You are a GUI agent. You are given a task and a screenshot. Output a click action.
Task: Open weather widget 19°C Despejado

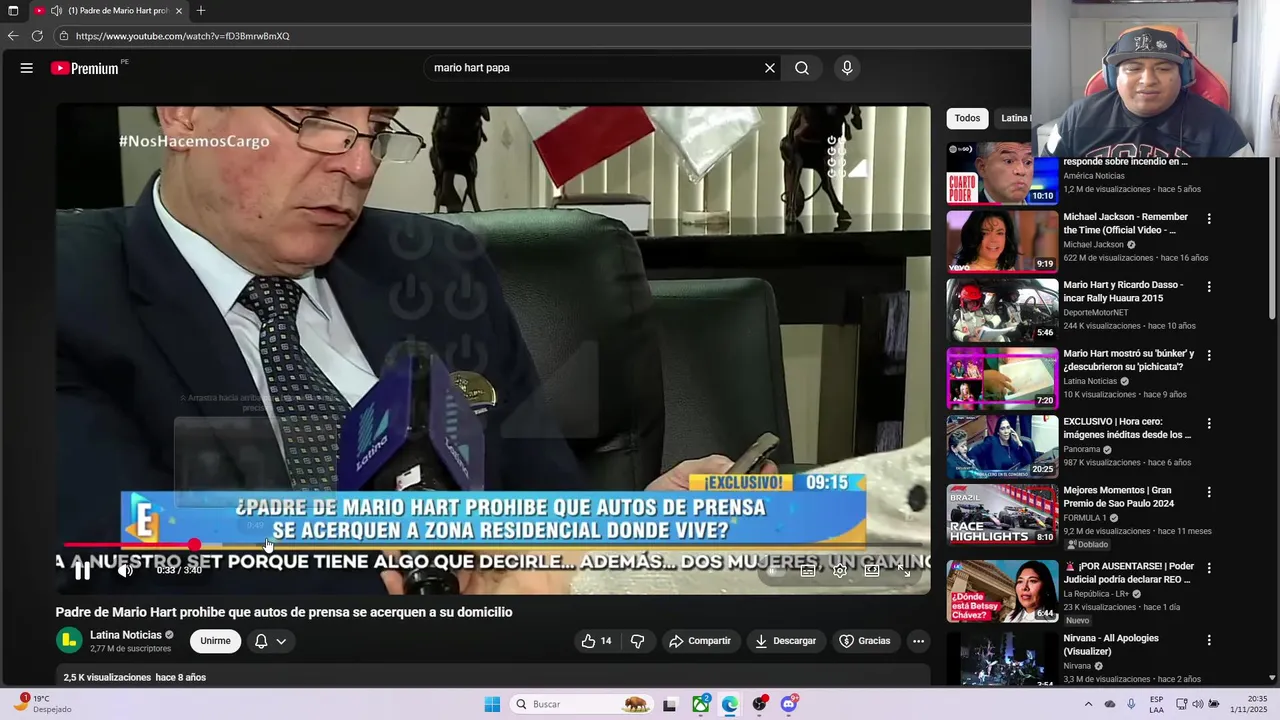point(42,704)
